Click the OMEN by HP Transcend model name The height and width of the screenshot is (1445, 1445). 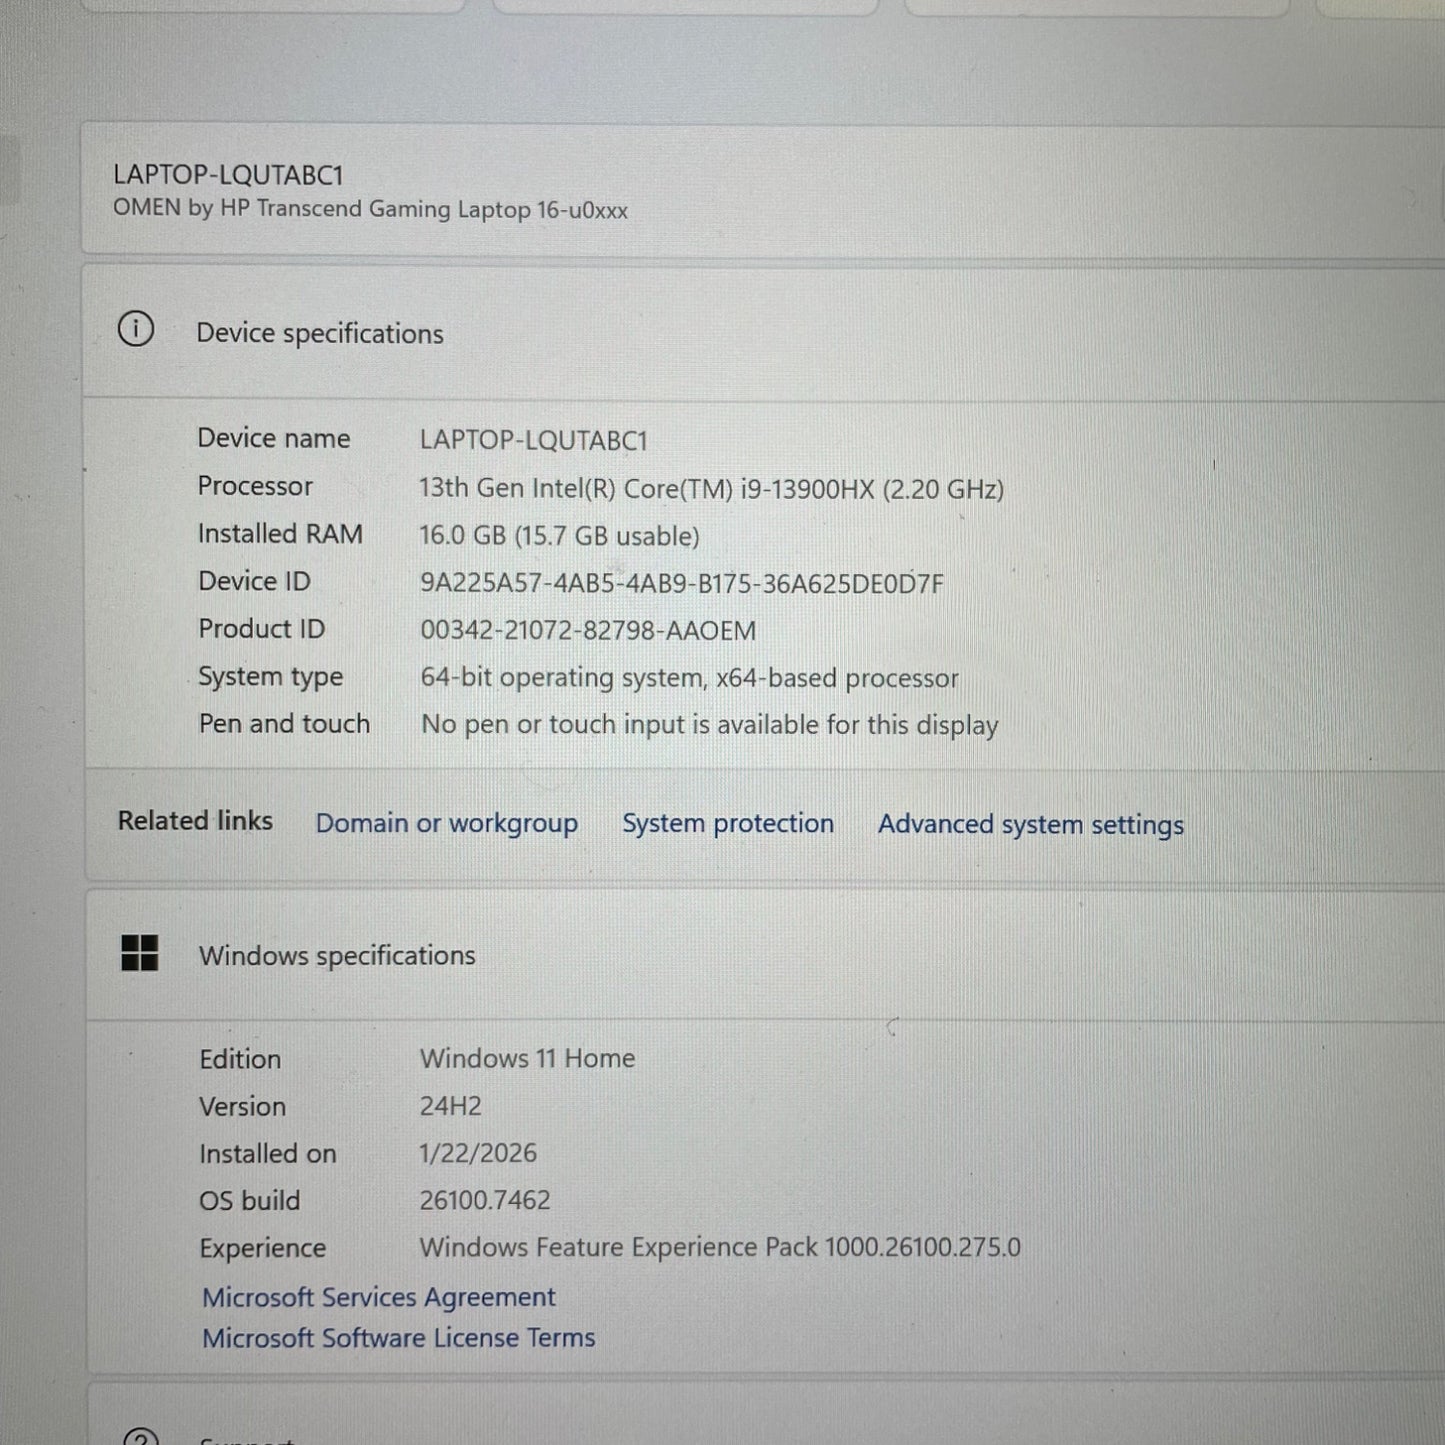pyautogui.click(x=370, y=209)
